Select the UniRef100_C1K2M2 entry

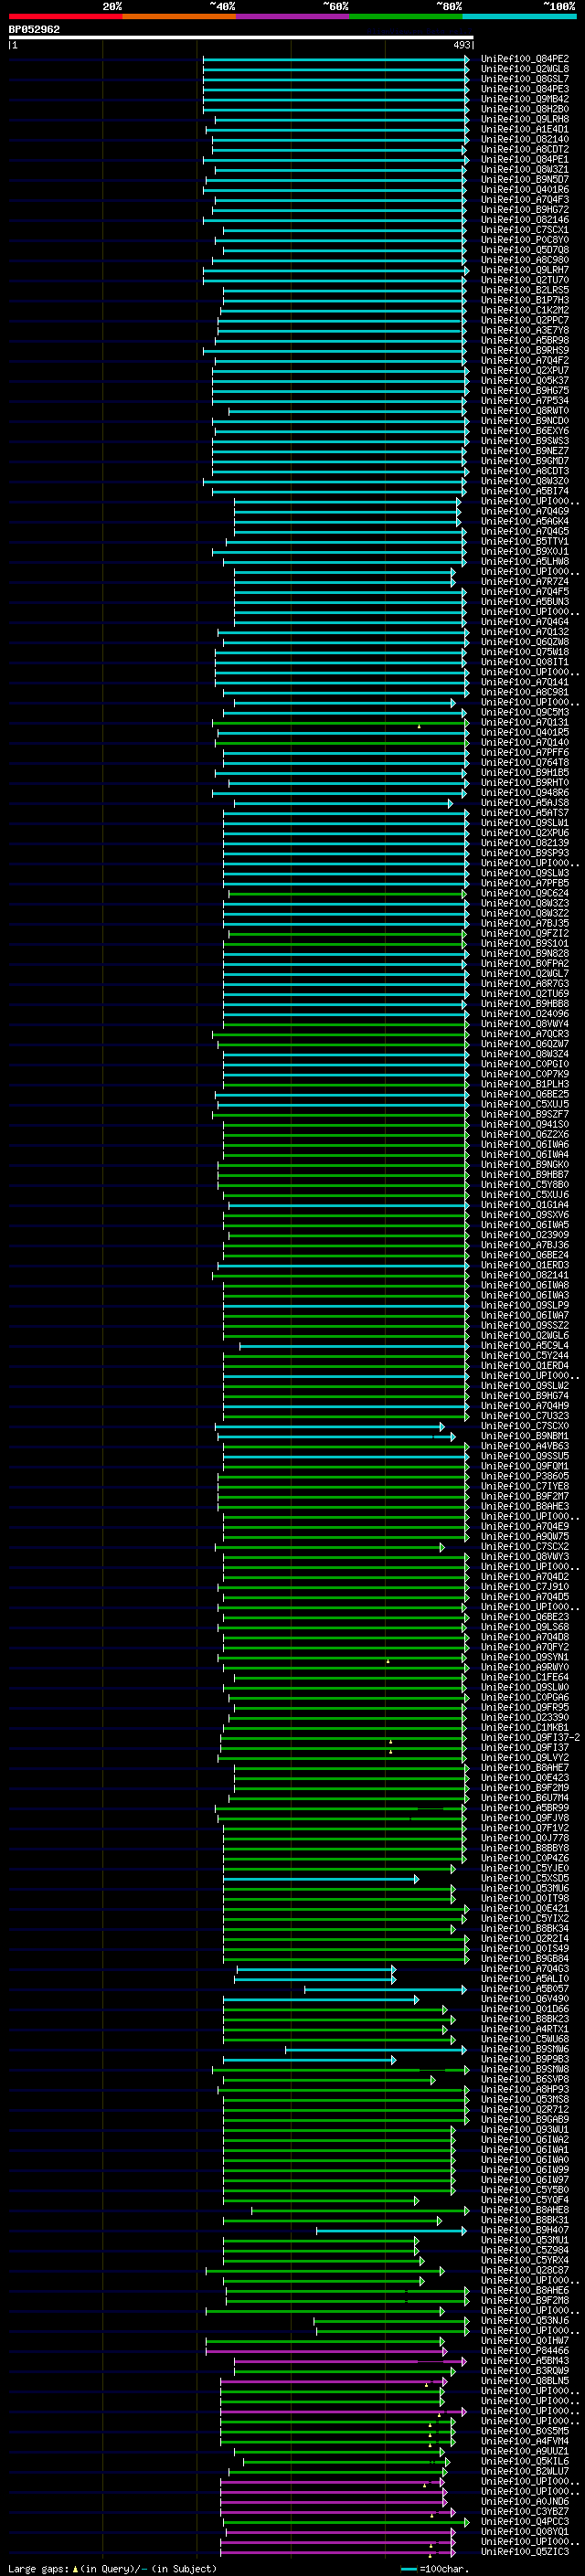[x=525, y=310]
